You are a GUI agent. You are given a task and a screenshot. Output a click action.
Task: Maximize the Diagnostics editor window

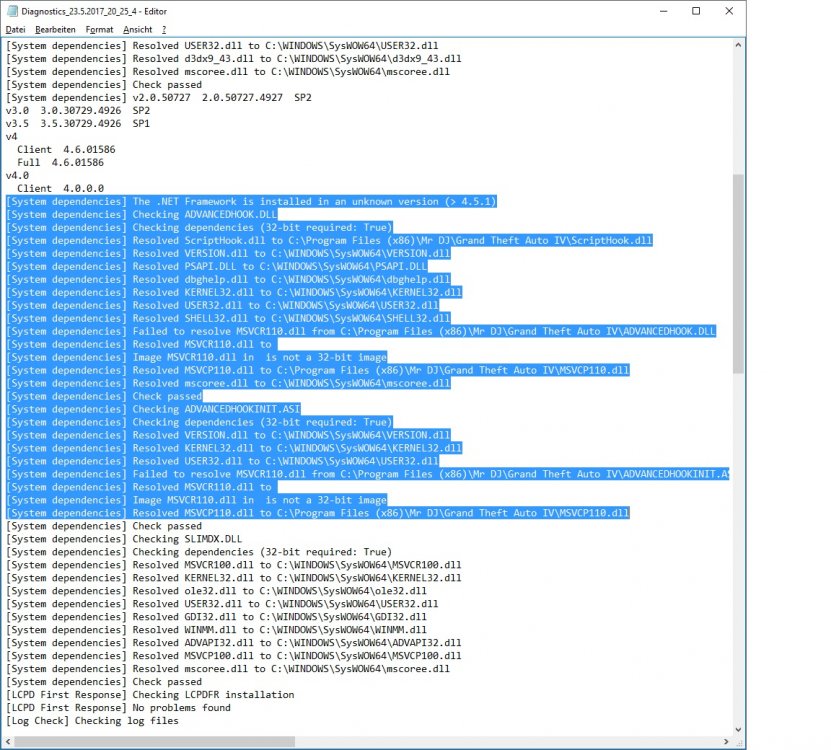696,11
